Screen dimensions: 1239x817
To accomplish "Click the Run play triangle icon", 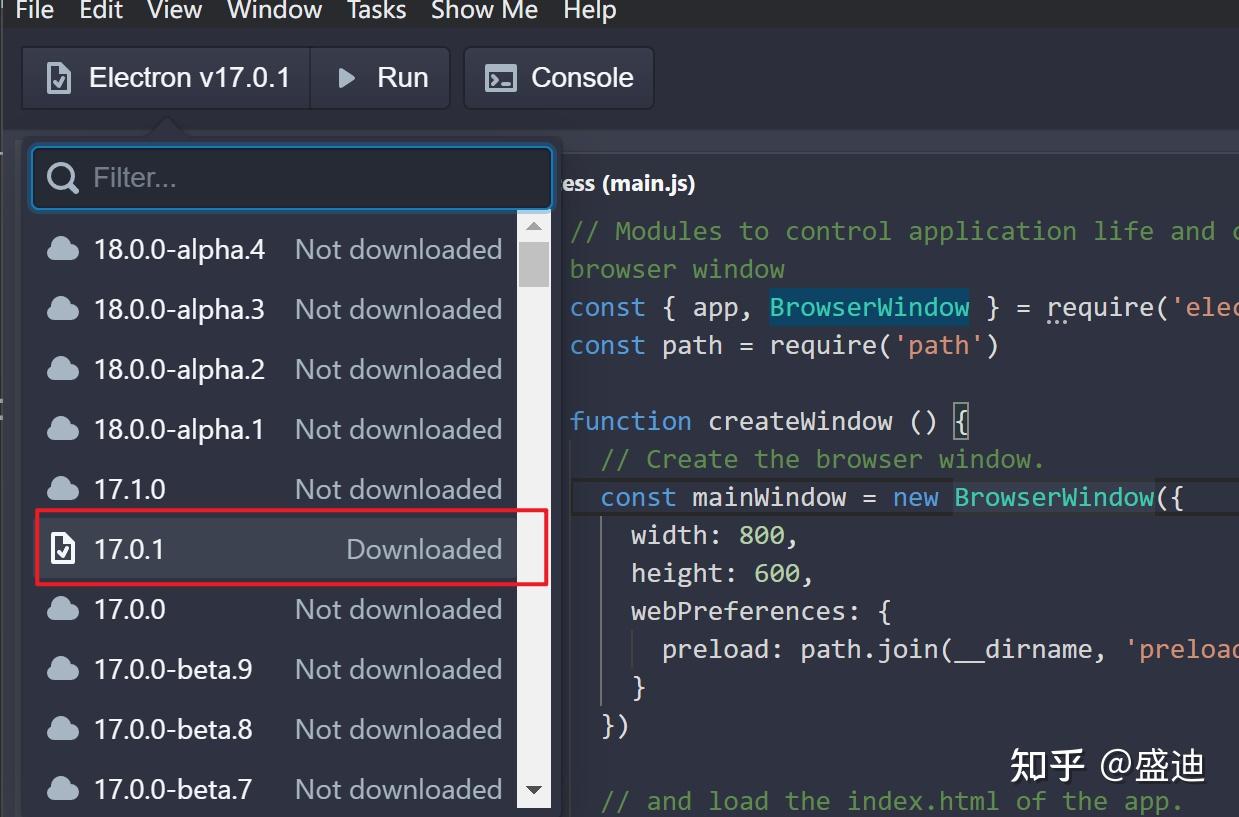I will tap(346, 77).
